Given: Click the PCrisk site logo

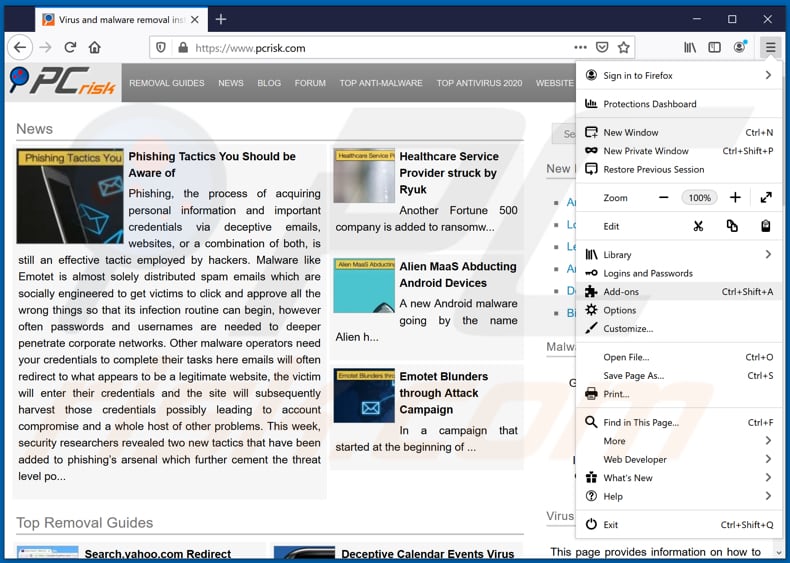Looking at the screenshot, I should (x=63, y=82).
